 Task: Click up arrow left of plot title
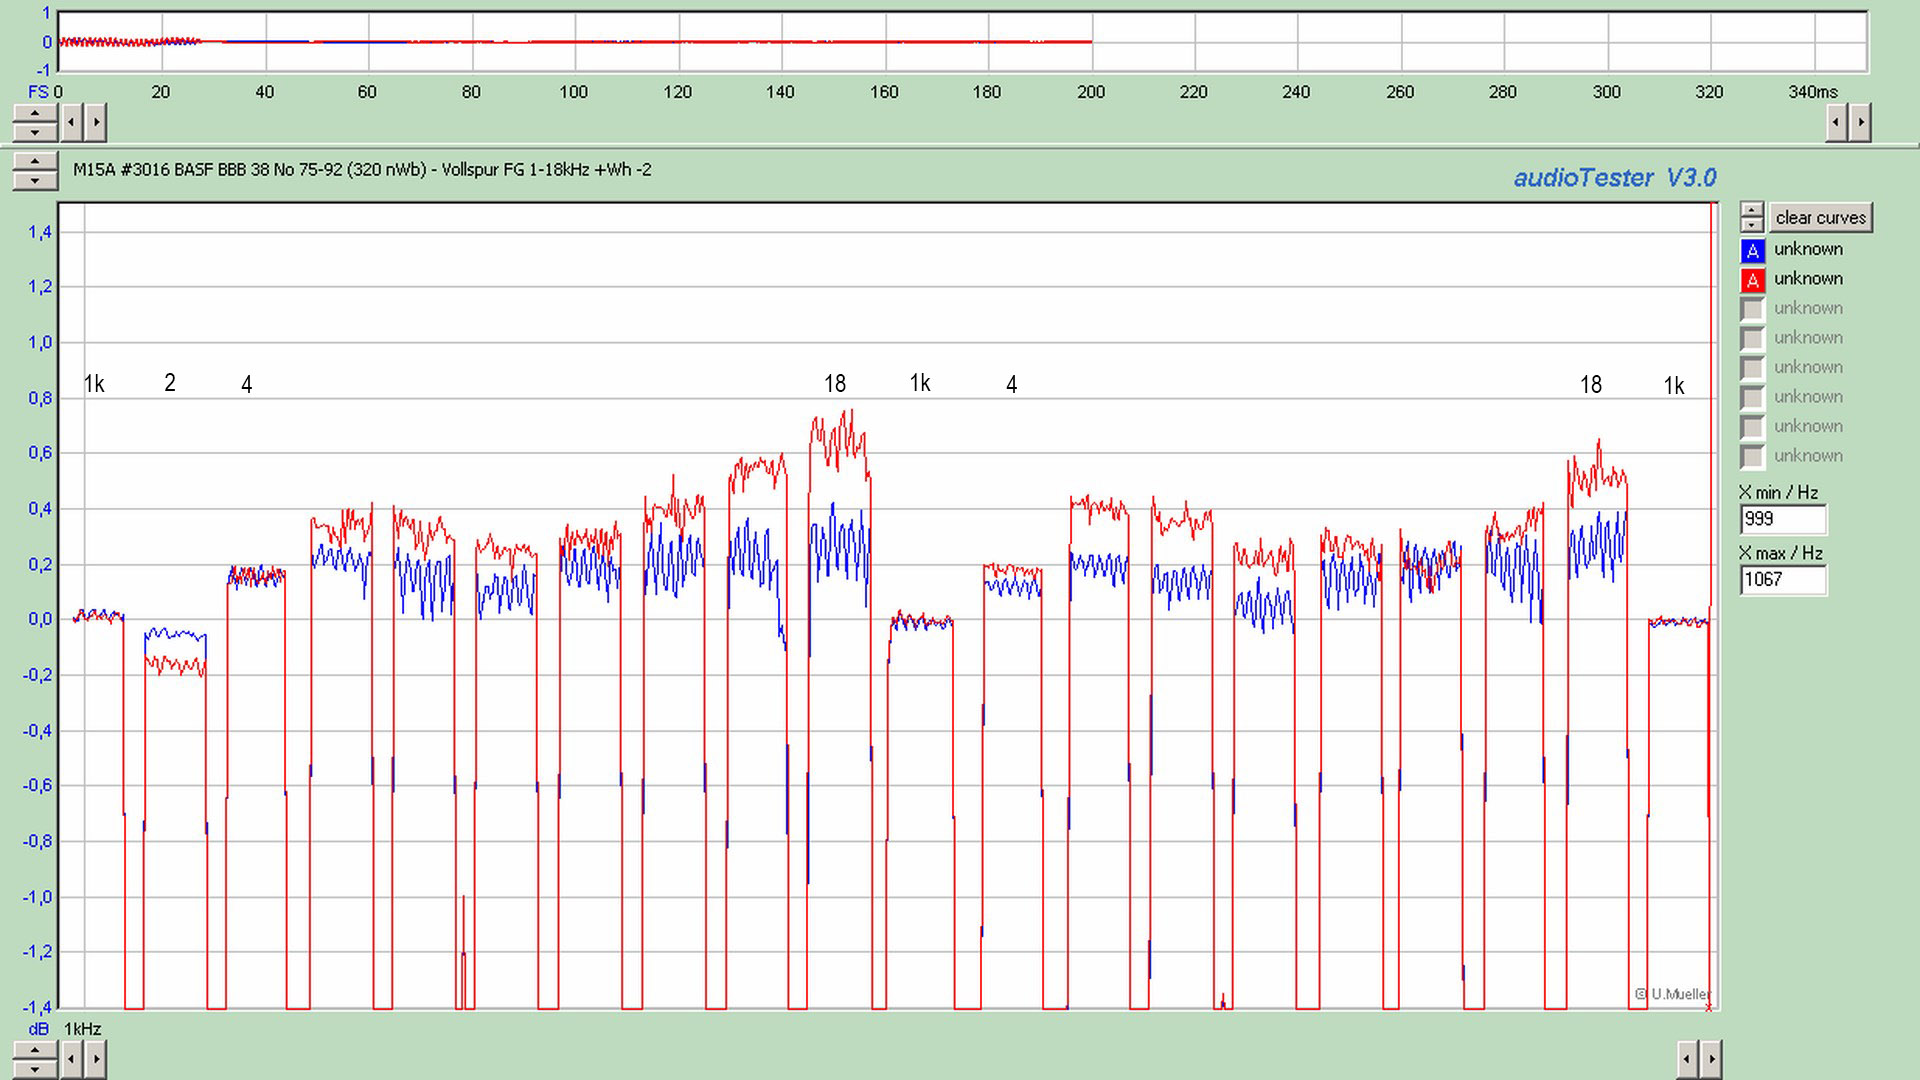35,162
